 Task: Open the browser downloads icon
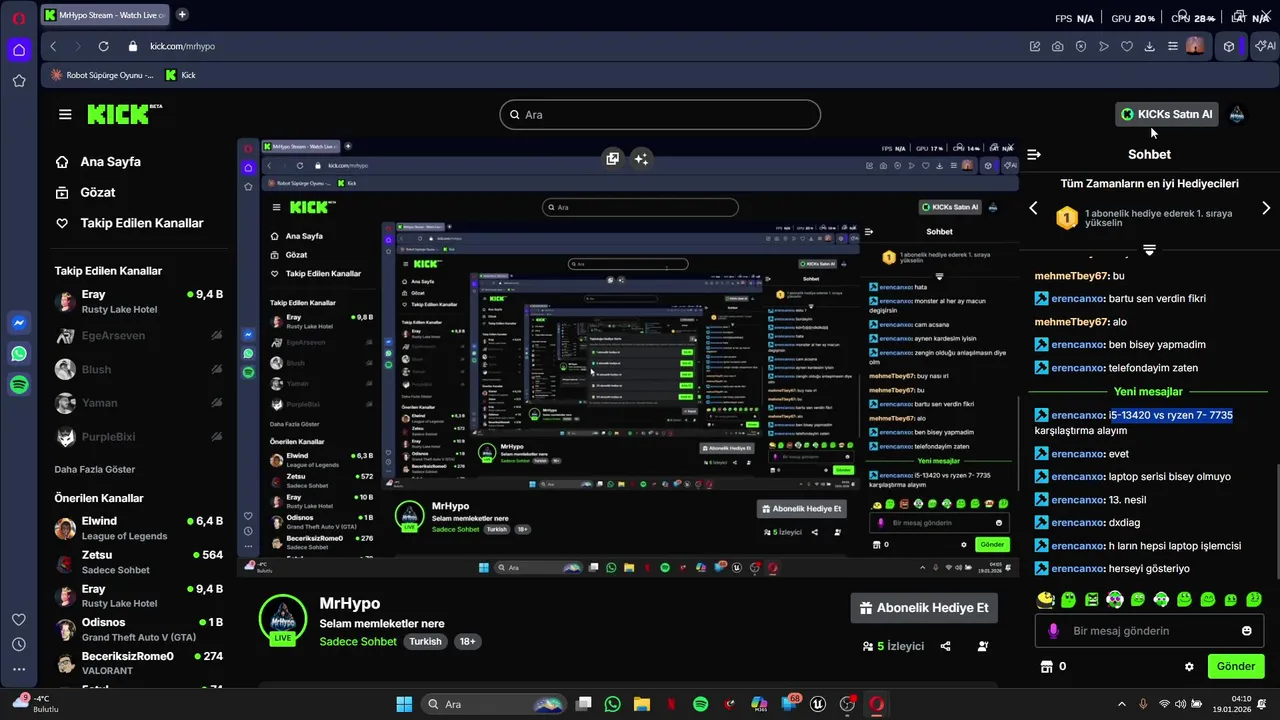[1150, 46]
